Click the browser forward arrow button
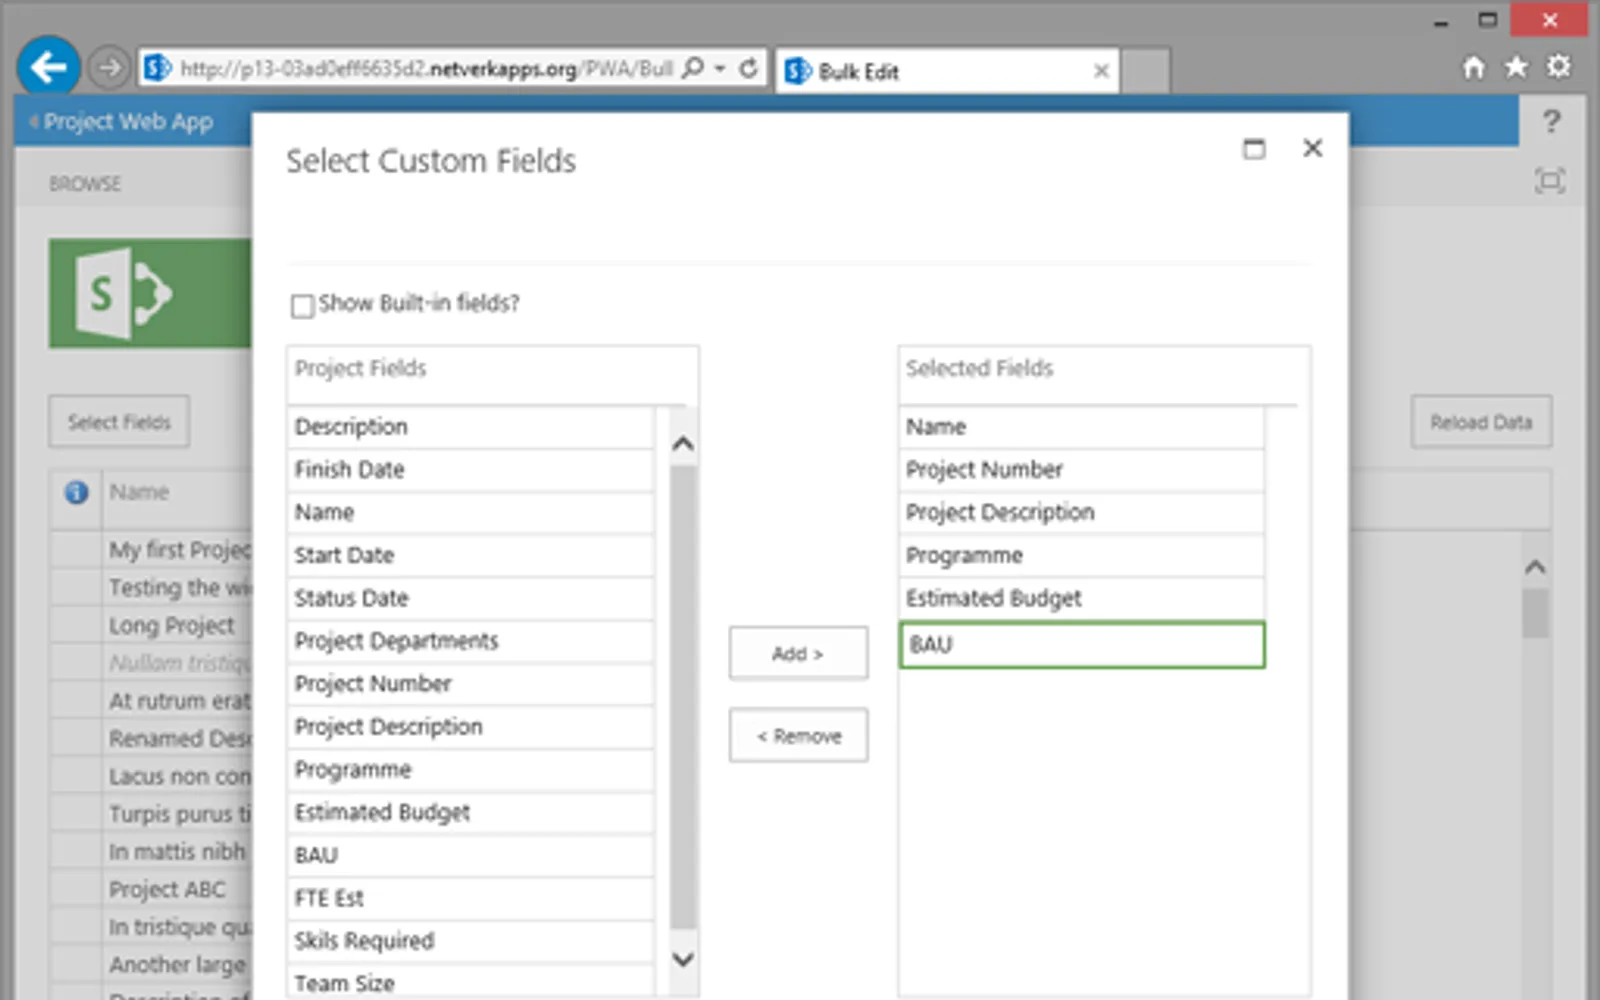Image resolution: width=1600 pixels, height=1000 pixels. [109, 68]
